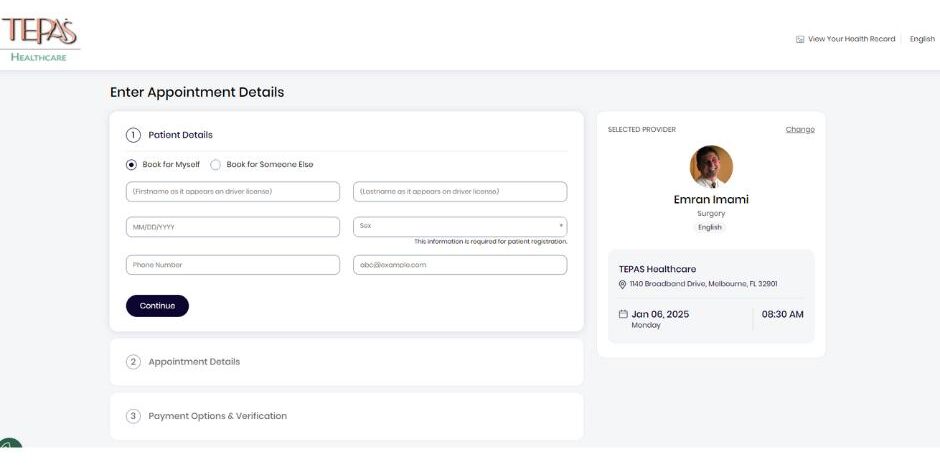
Task: Click the English language tag on provider
Action: point(710,228)
